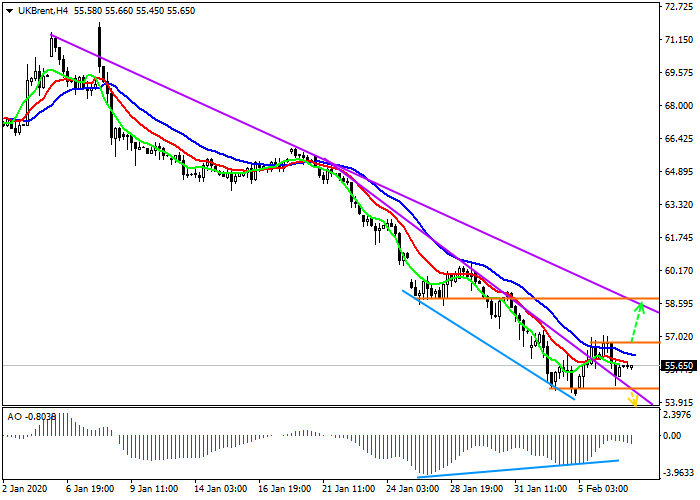Select the lowest orange support line

605,388
